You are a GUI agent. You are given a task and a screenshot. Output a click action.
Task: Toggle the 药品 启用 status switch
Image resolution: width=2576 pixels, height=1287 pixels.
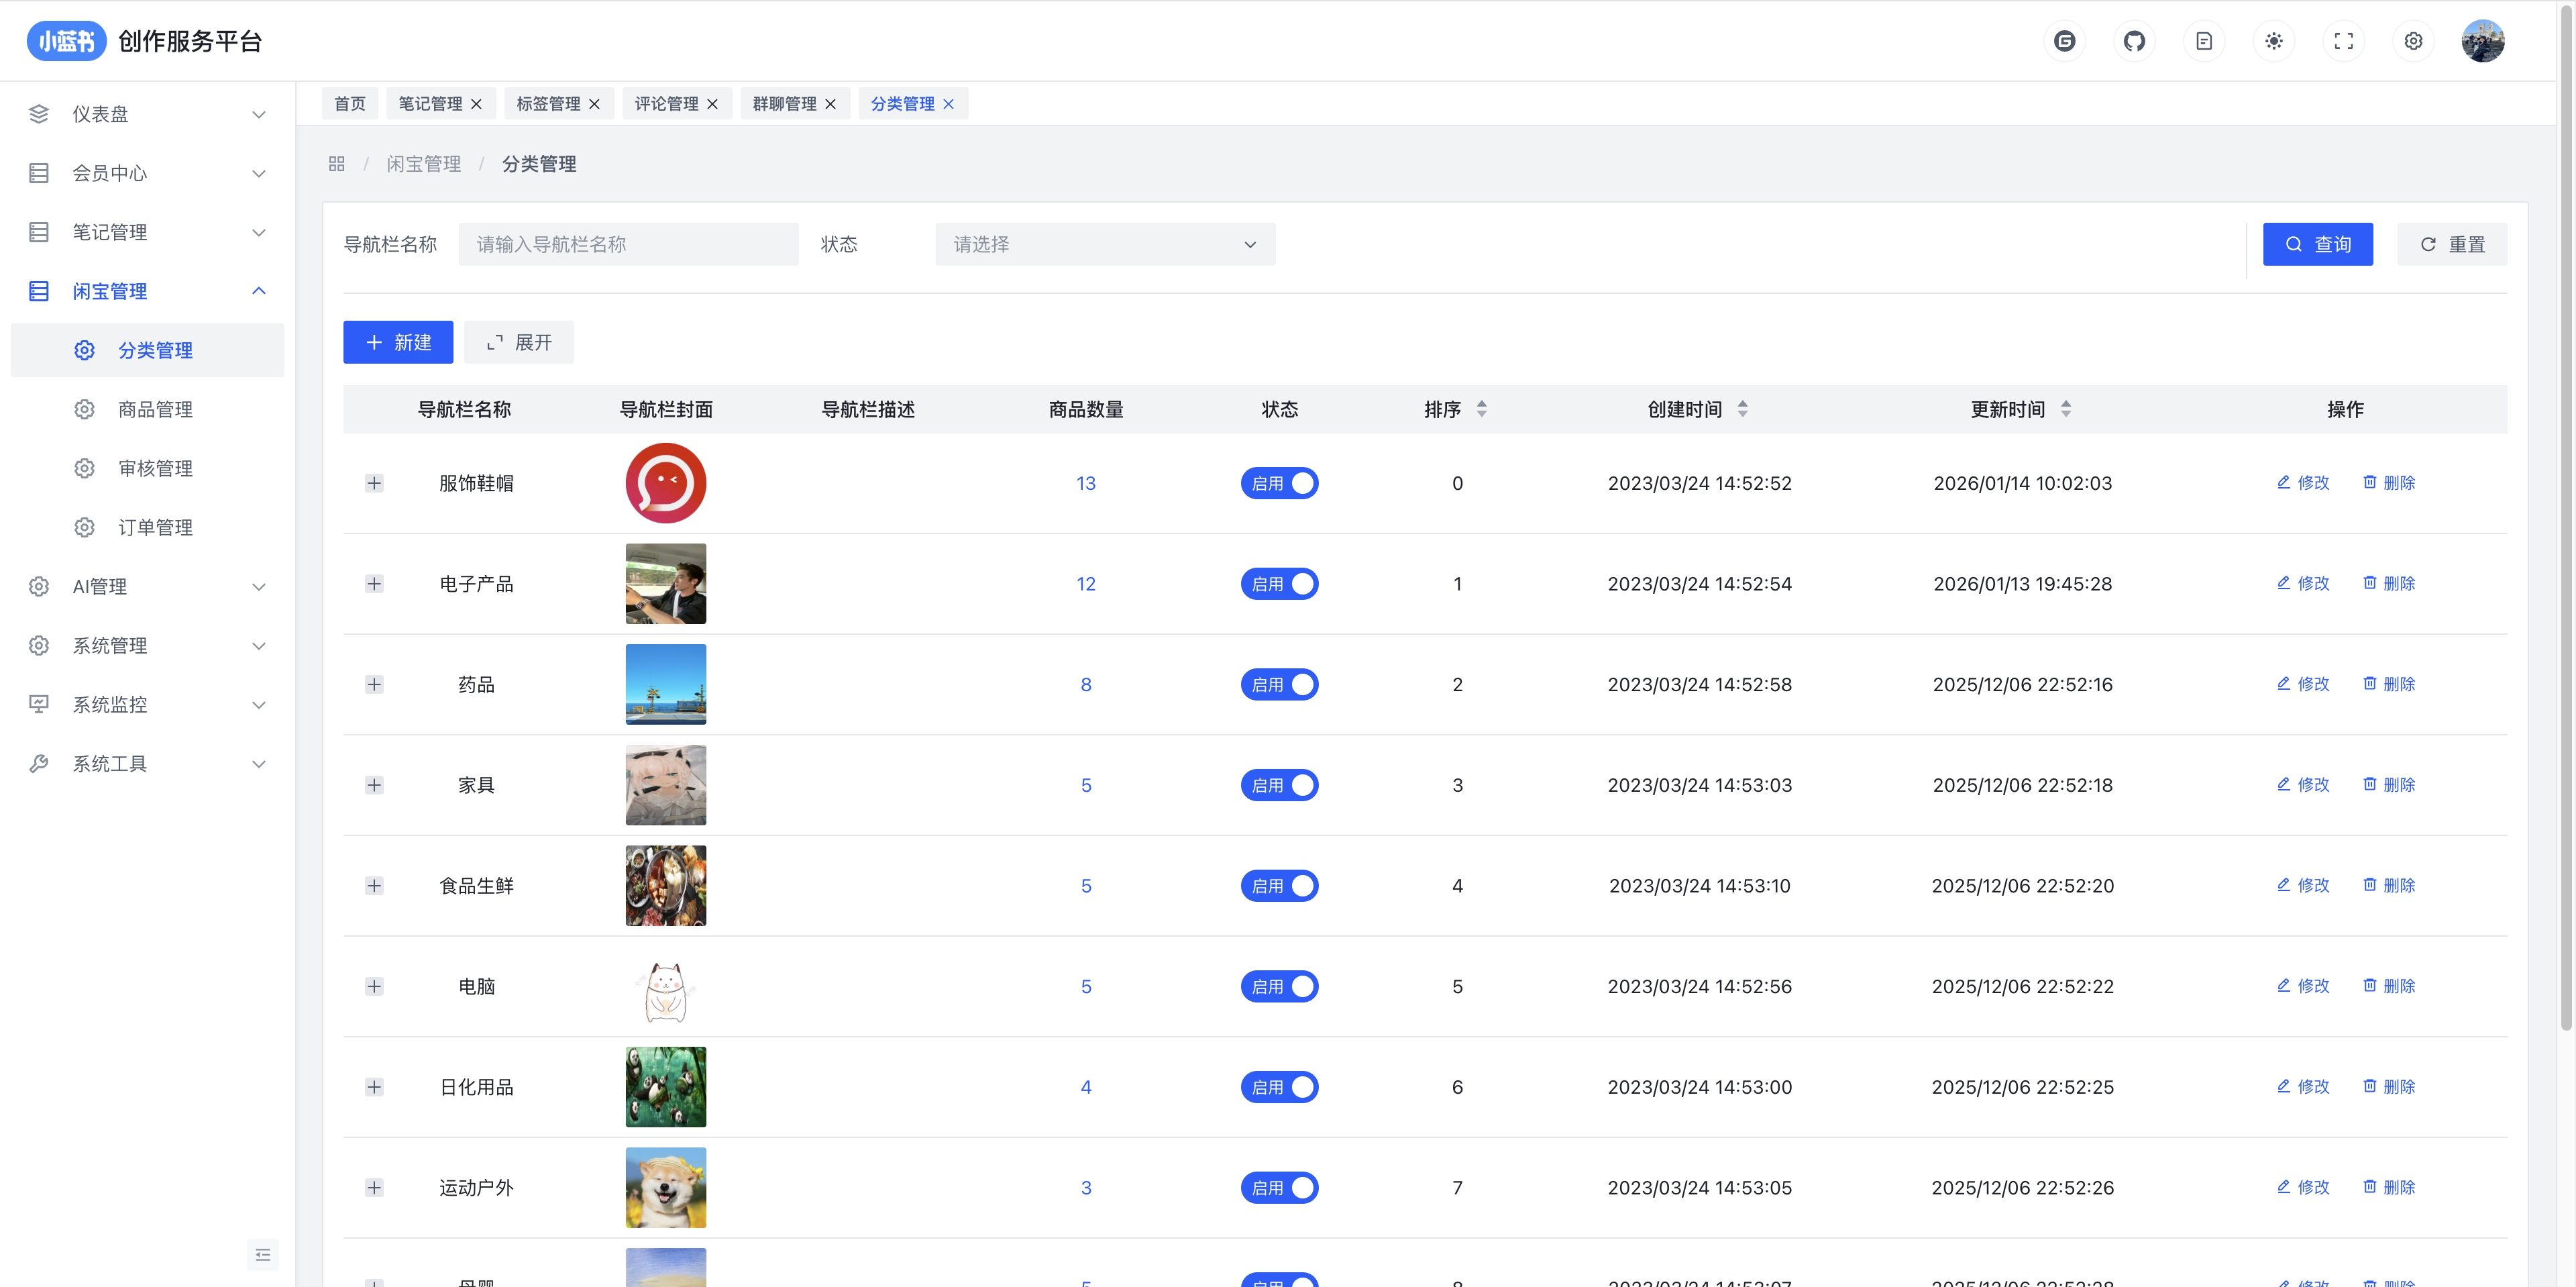(x=1279, y=685)
